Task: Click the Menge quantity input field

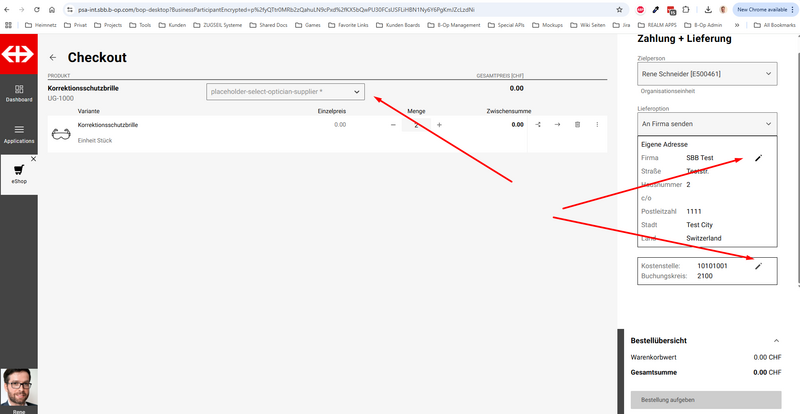Action: (416, 125)
